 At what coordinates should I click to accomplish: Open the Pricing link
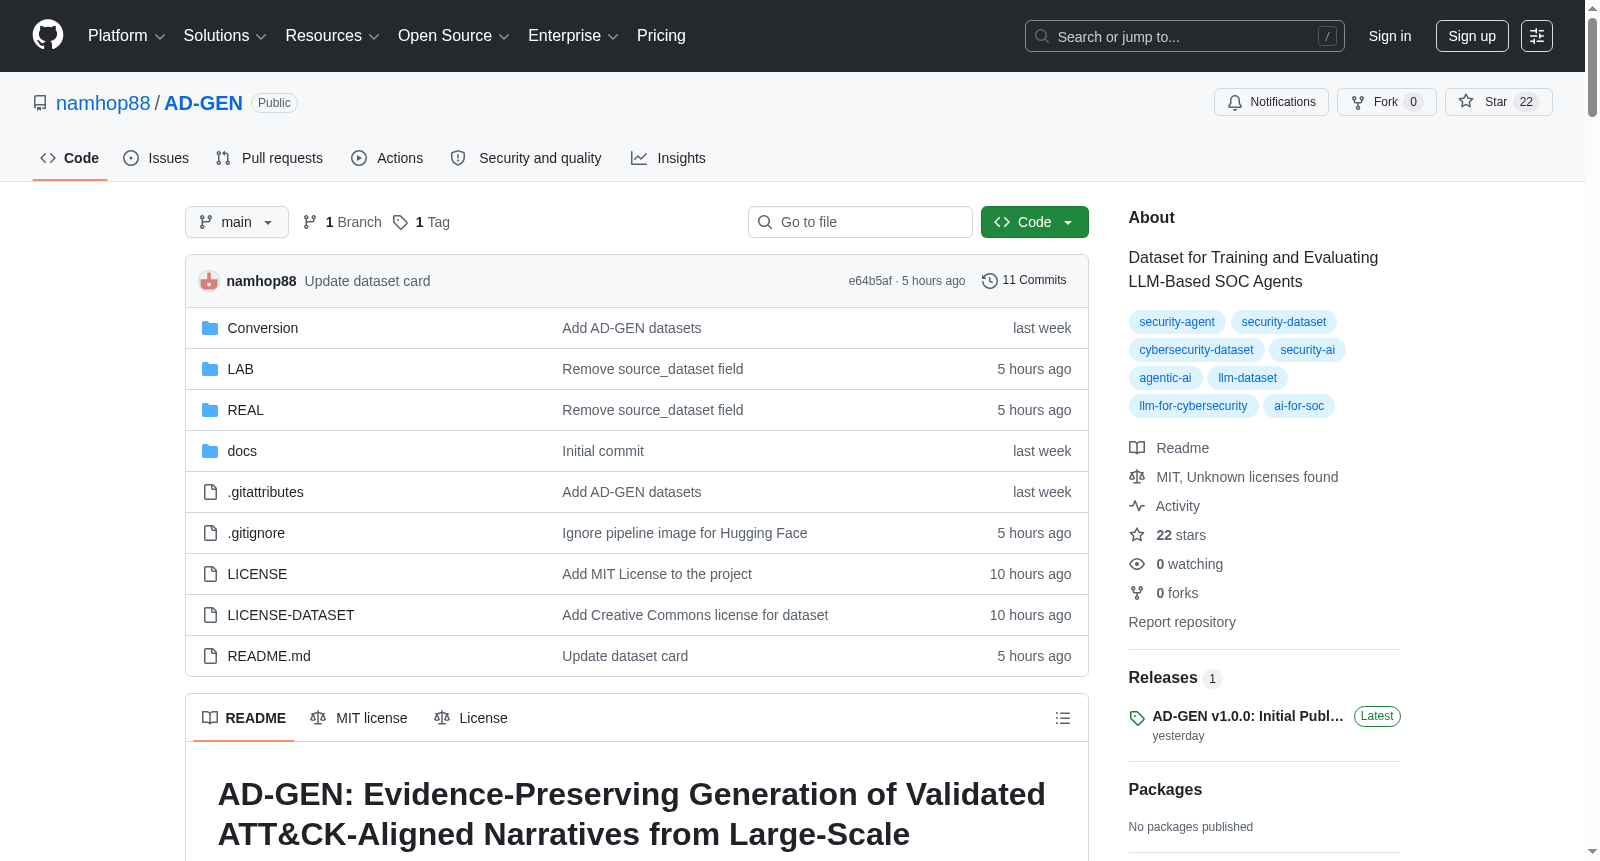coord(661,36)
